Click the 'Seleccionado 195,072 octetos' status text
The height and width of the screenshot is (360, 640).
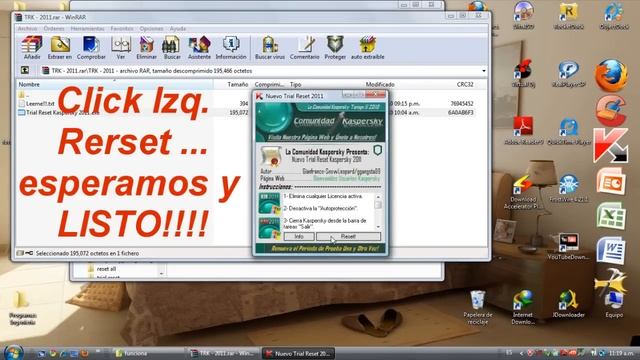(87, 253)
